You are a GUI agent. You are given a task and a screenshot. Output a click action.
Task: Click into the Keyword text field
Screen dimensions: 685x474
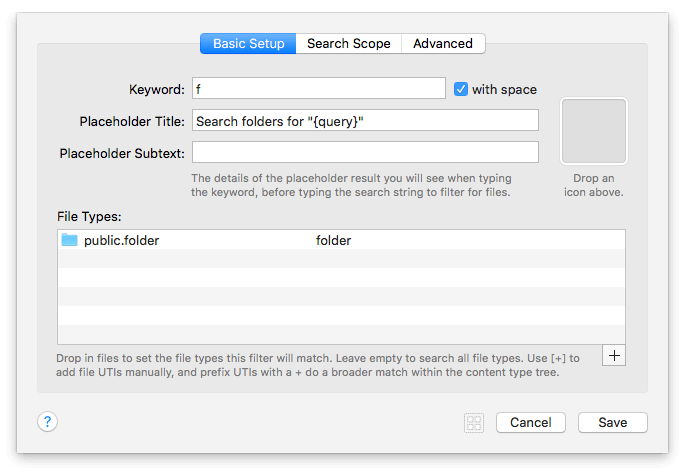318,89
